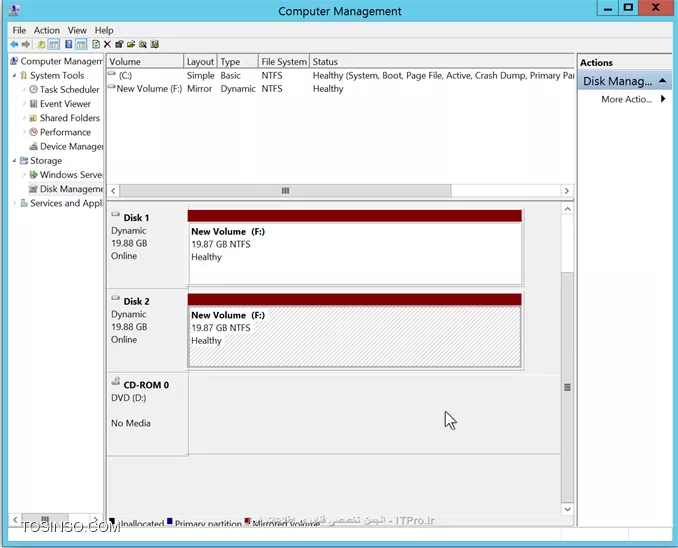Click the Event Viewer icon in tree
The width and height of the screenshot is (678, 548).
(x=33, y=104)
